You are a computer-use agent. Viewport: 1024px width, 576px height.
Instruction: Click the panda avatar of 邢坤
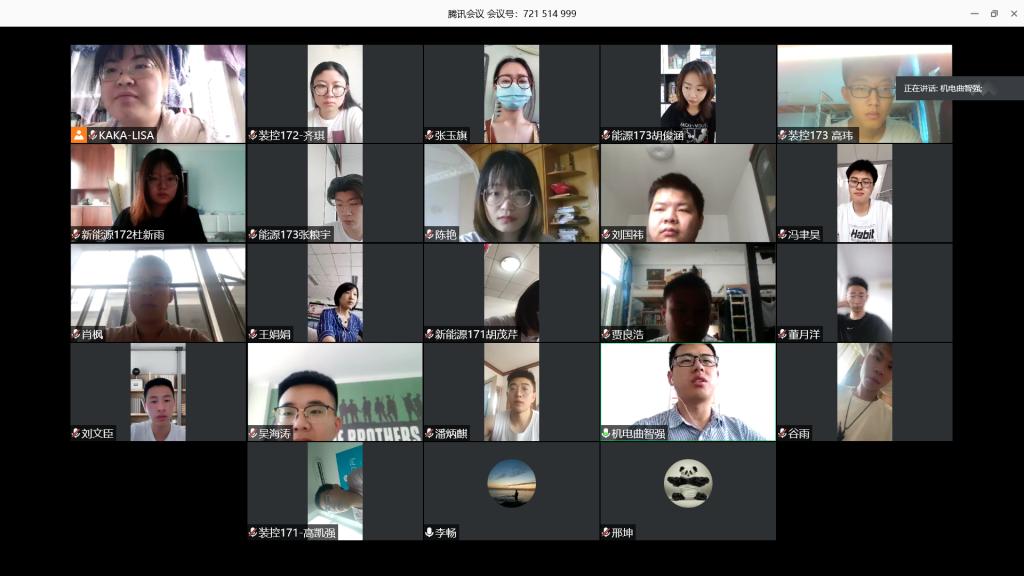tap(688, 483)
